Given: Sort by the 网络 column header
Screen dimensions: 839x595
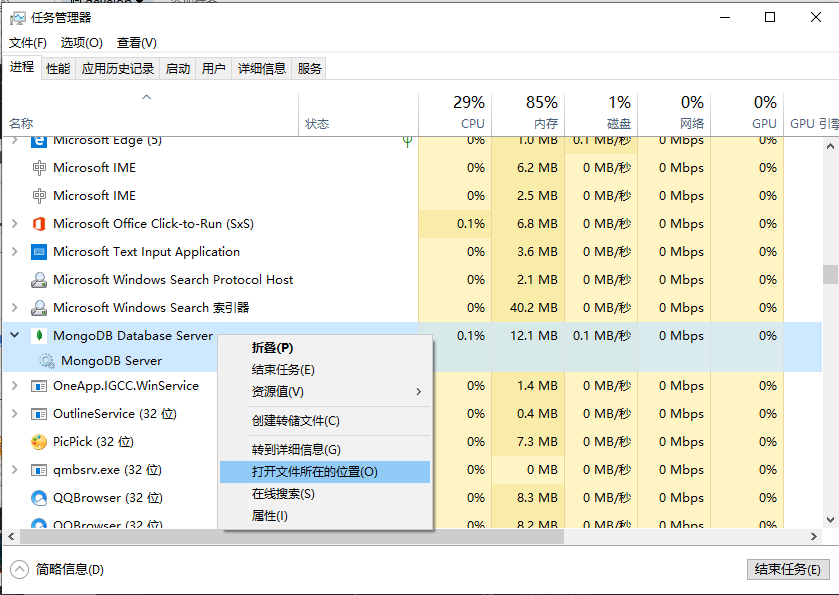Looking at the screenshot, I should pos(674,113).
